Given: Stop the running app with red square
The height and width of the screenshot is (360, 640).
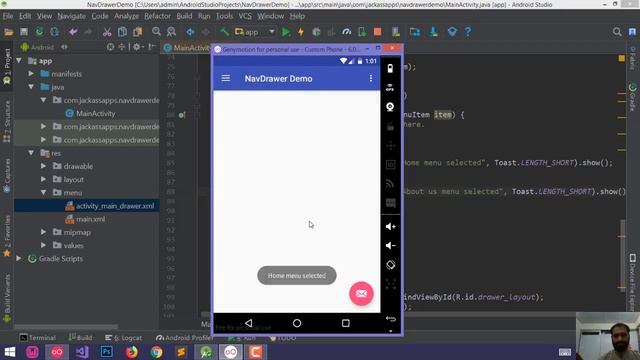Looking at the screenshot, I should tap(378, 32).
